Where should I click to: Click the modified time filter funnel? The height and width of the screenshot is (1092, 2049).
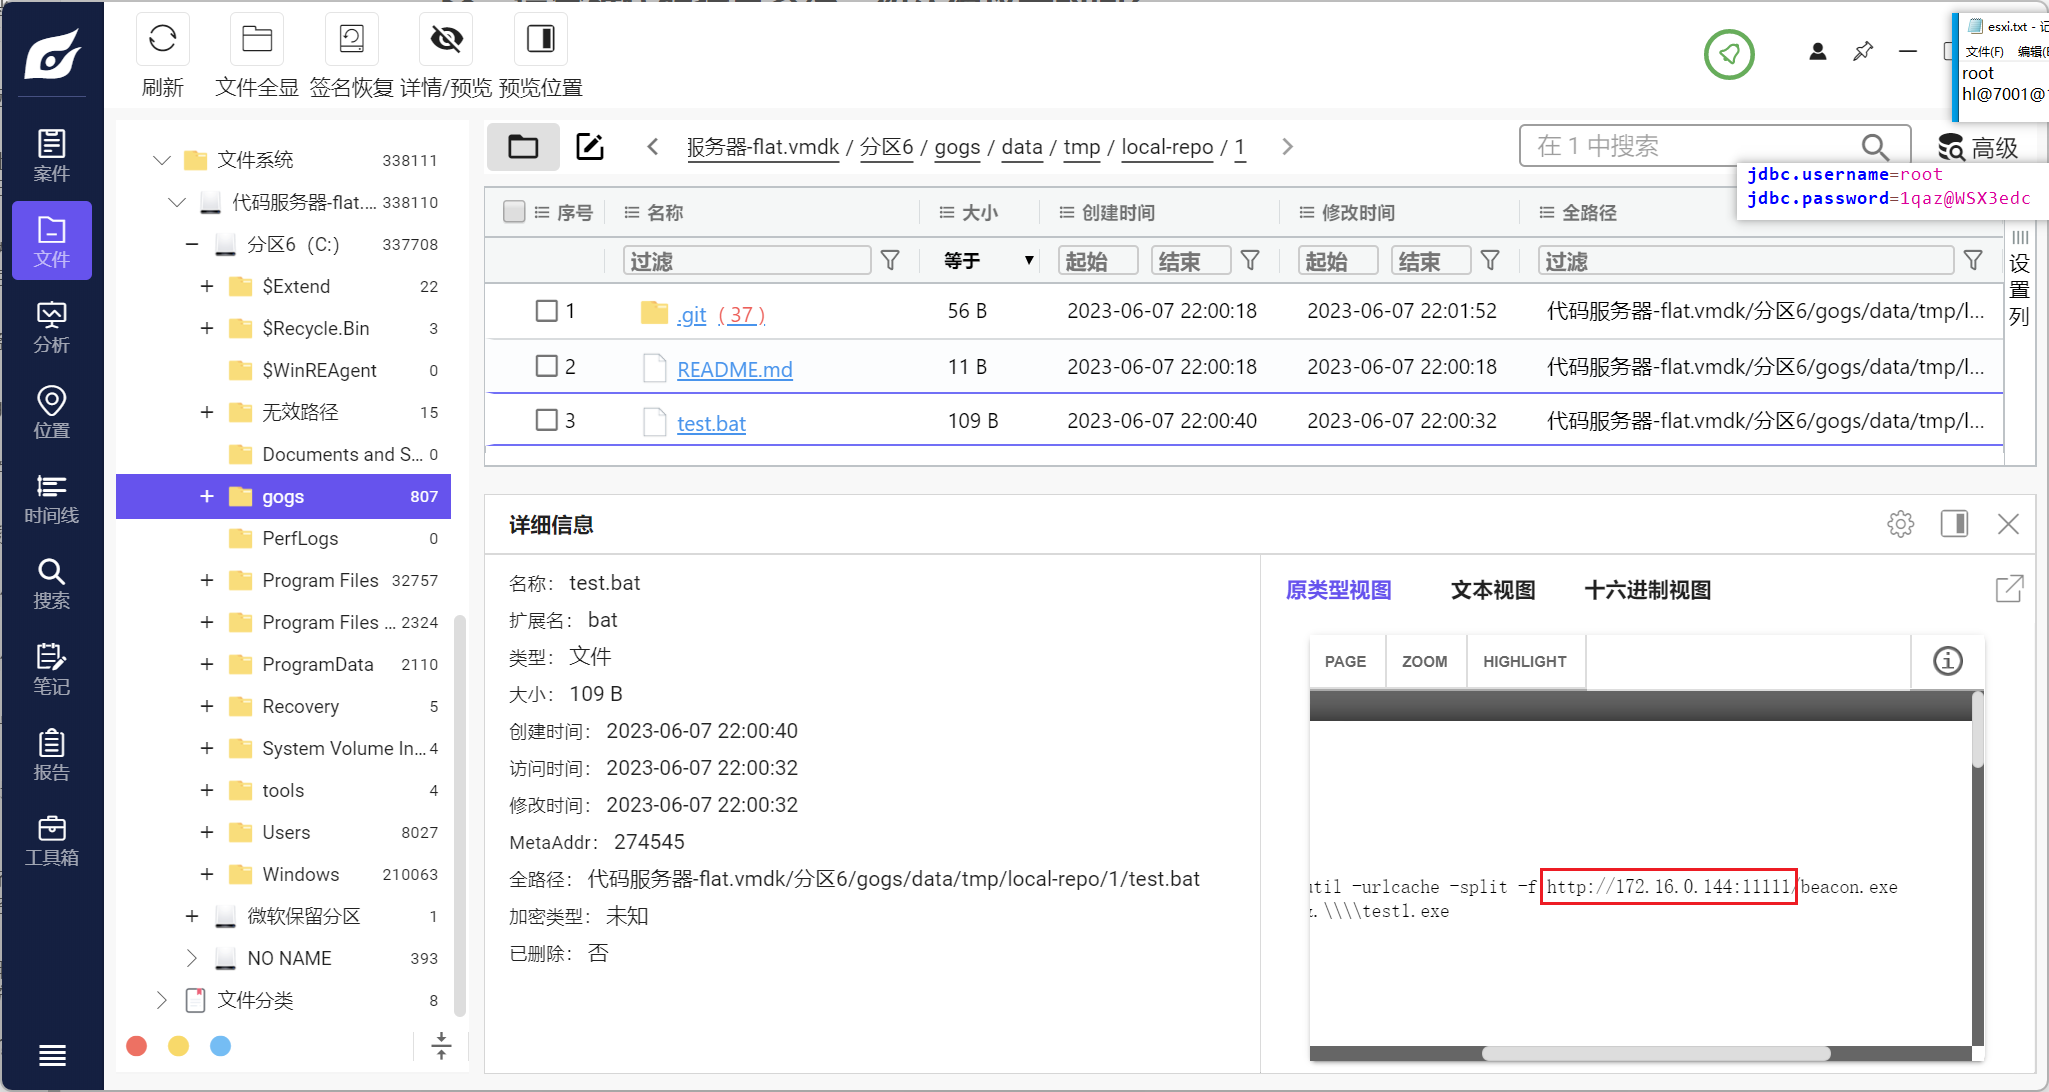pyautogui.click(x=1490, y=261)
